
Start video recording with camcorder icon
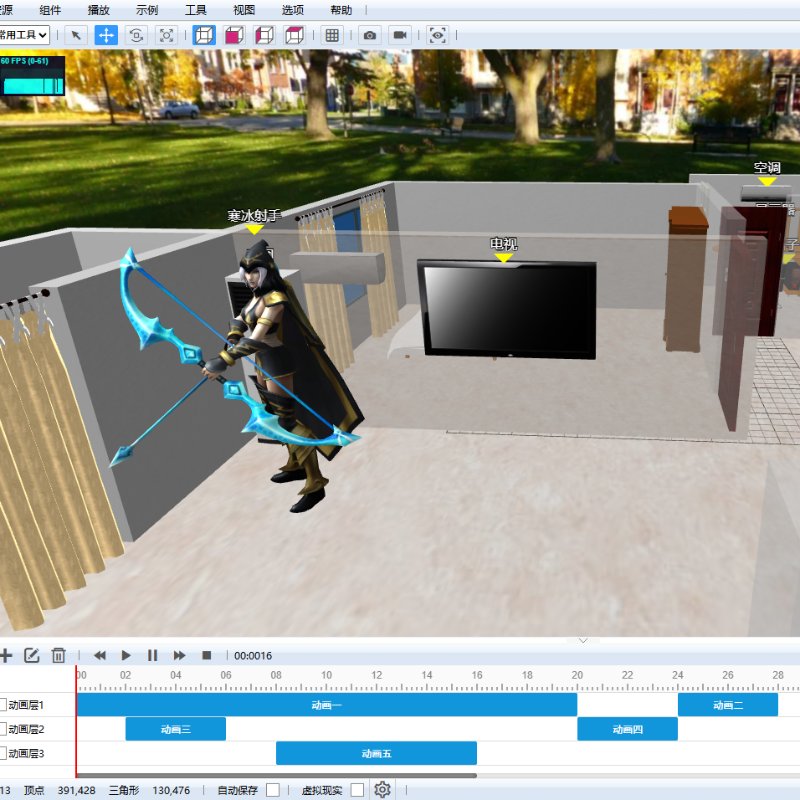[x=400, y=35]
